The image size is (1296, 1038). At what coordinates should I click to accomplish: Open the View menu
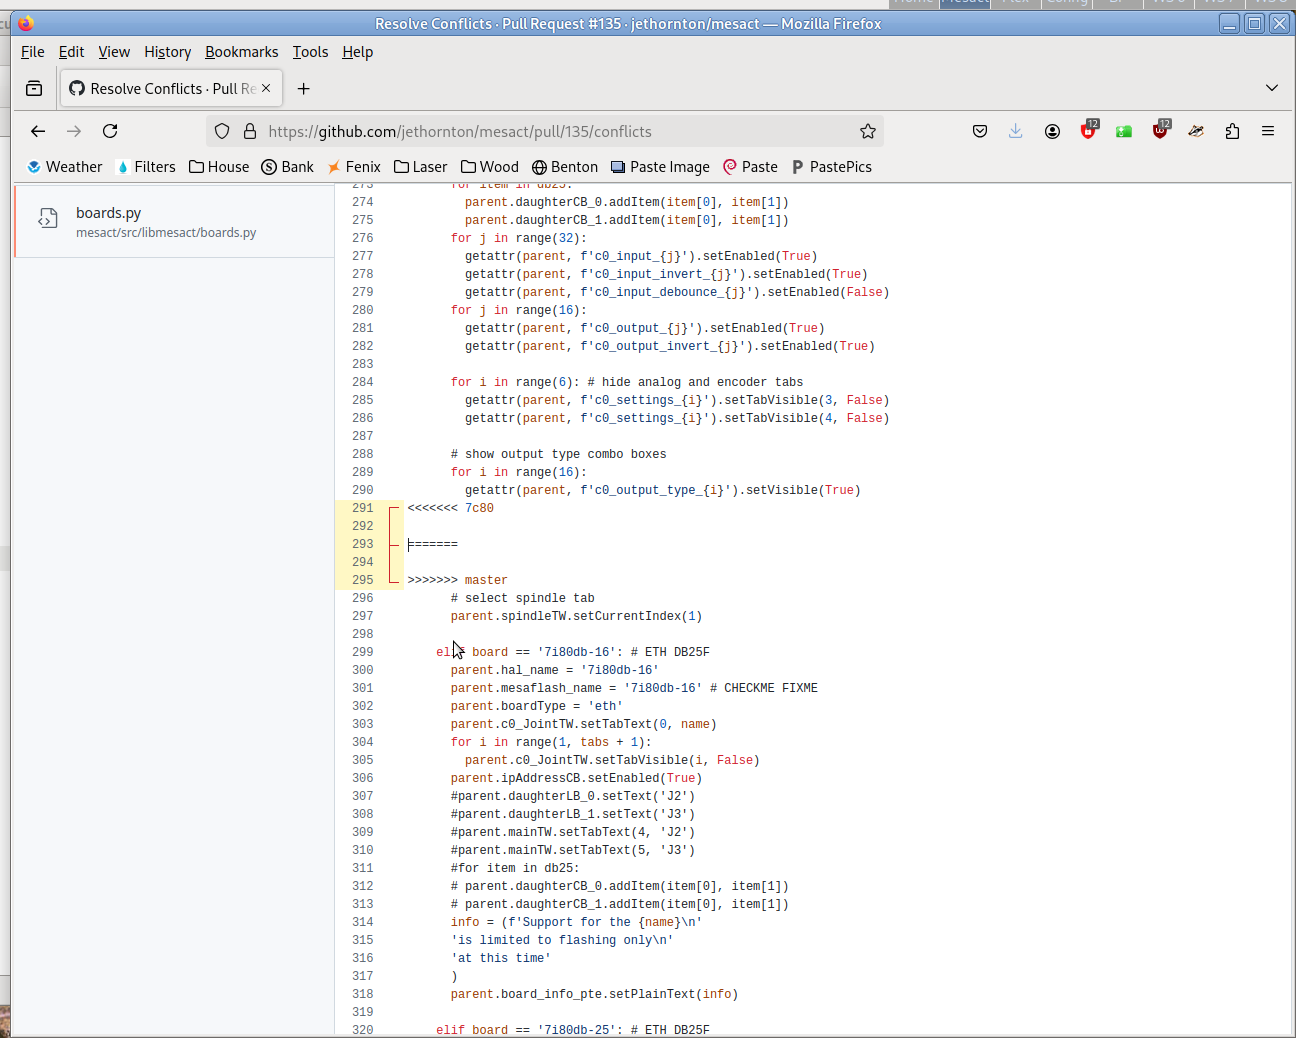click(x=114, y=52)
